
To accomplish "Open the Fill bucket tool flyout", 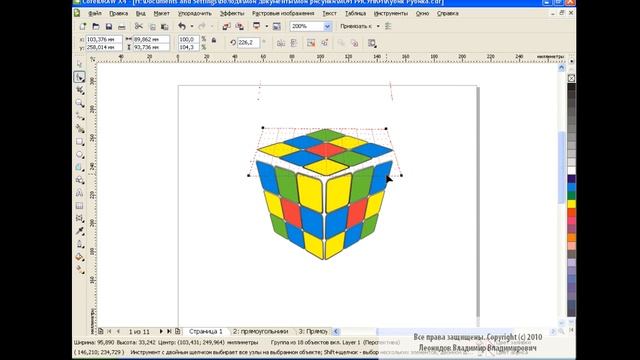I will coord(80,257).
